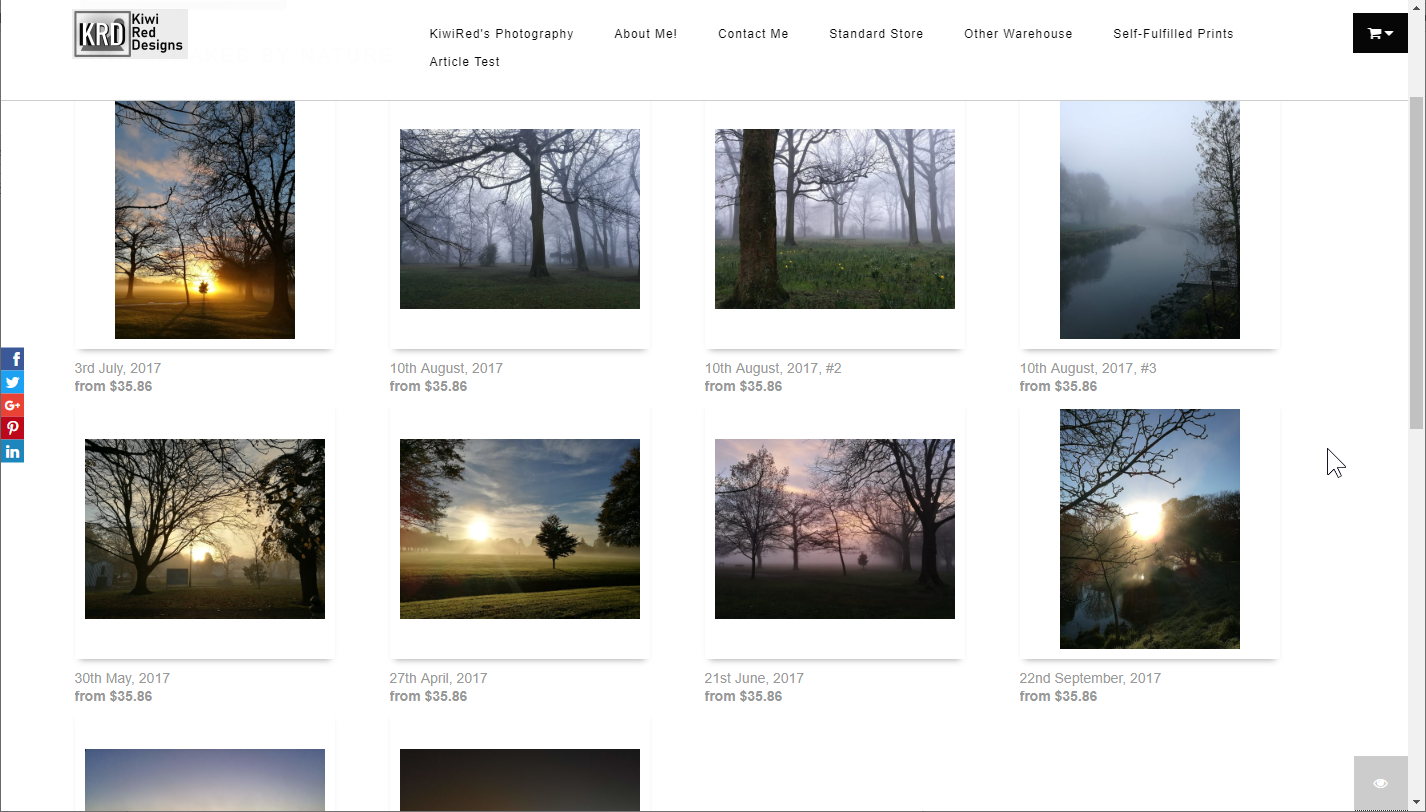The width and height of the screenshot is (1426, 812).
Task: Open the 30th May, 2017 photo thumbnail
Action: [205, 529]
